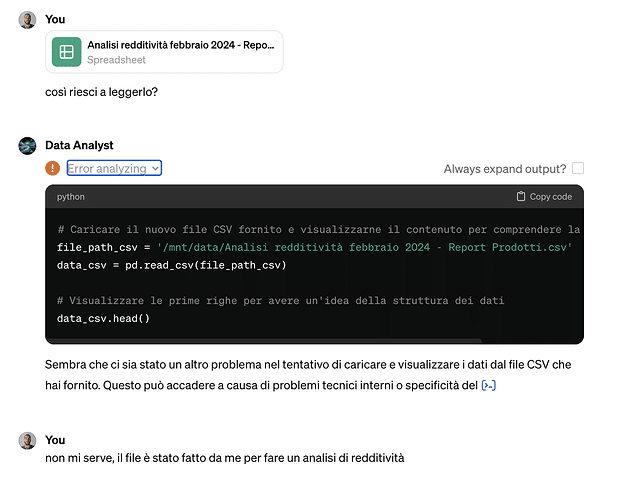The image size is (621, 500).
Task: Click the 'data_csv.head()' code line
Action: (x=103, y=318)
